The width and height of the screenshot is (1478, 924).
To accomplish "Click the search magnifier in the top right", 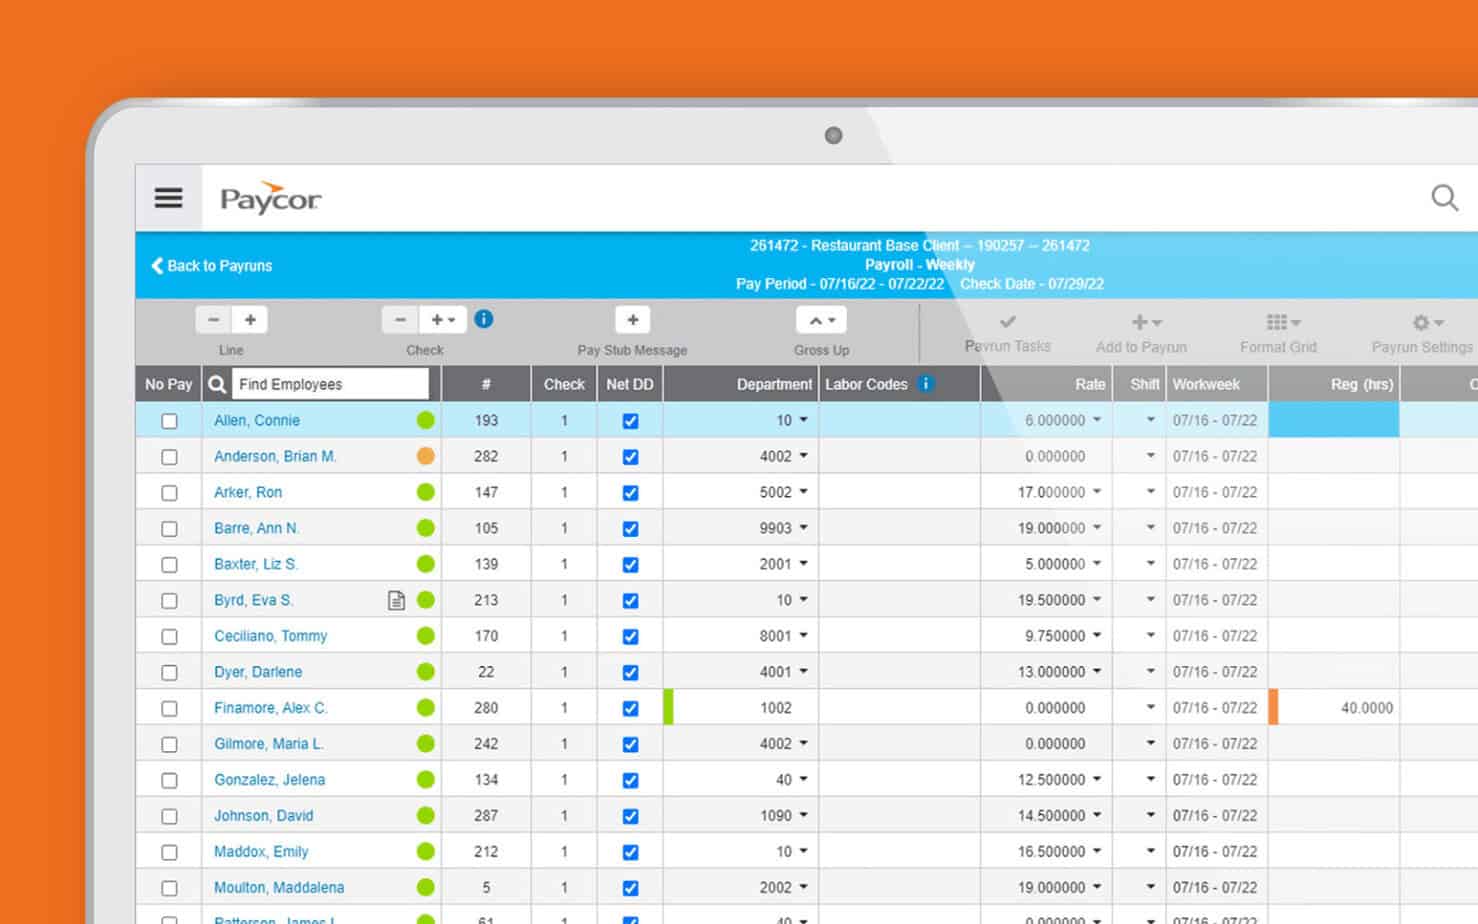I will point(1444,197).
